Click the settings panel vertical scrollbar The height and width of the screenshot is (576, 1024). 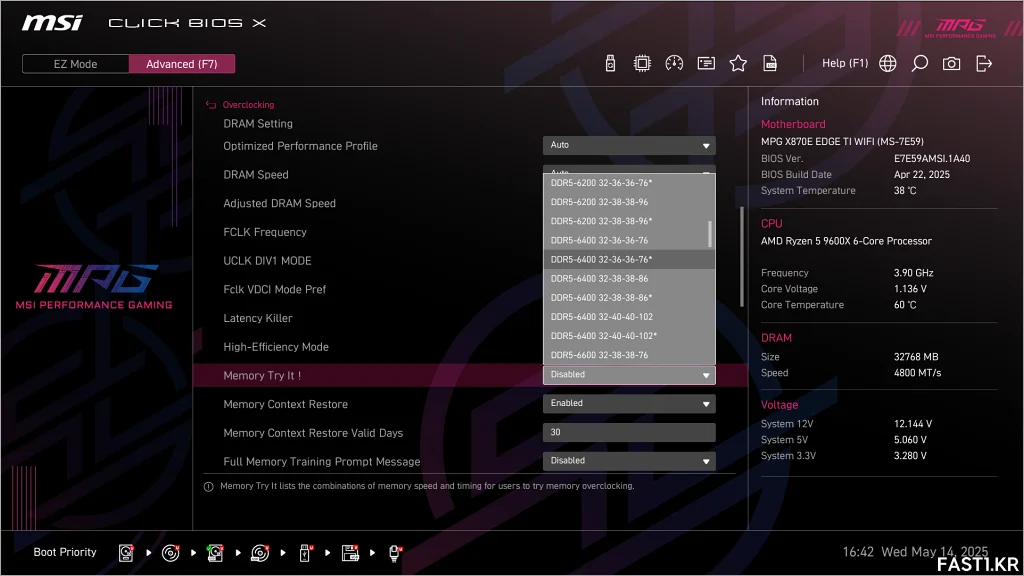[x=742, y=257]
